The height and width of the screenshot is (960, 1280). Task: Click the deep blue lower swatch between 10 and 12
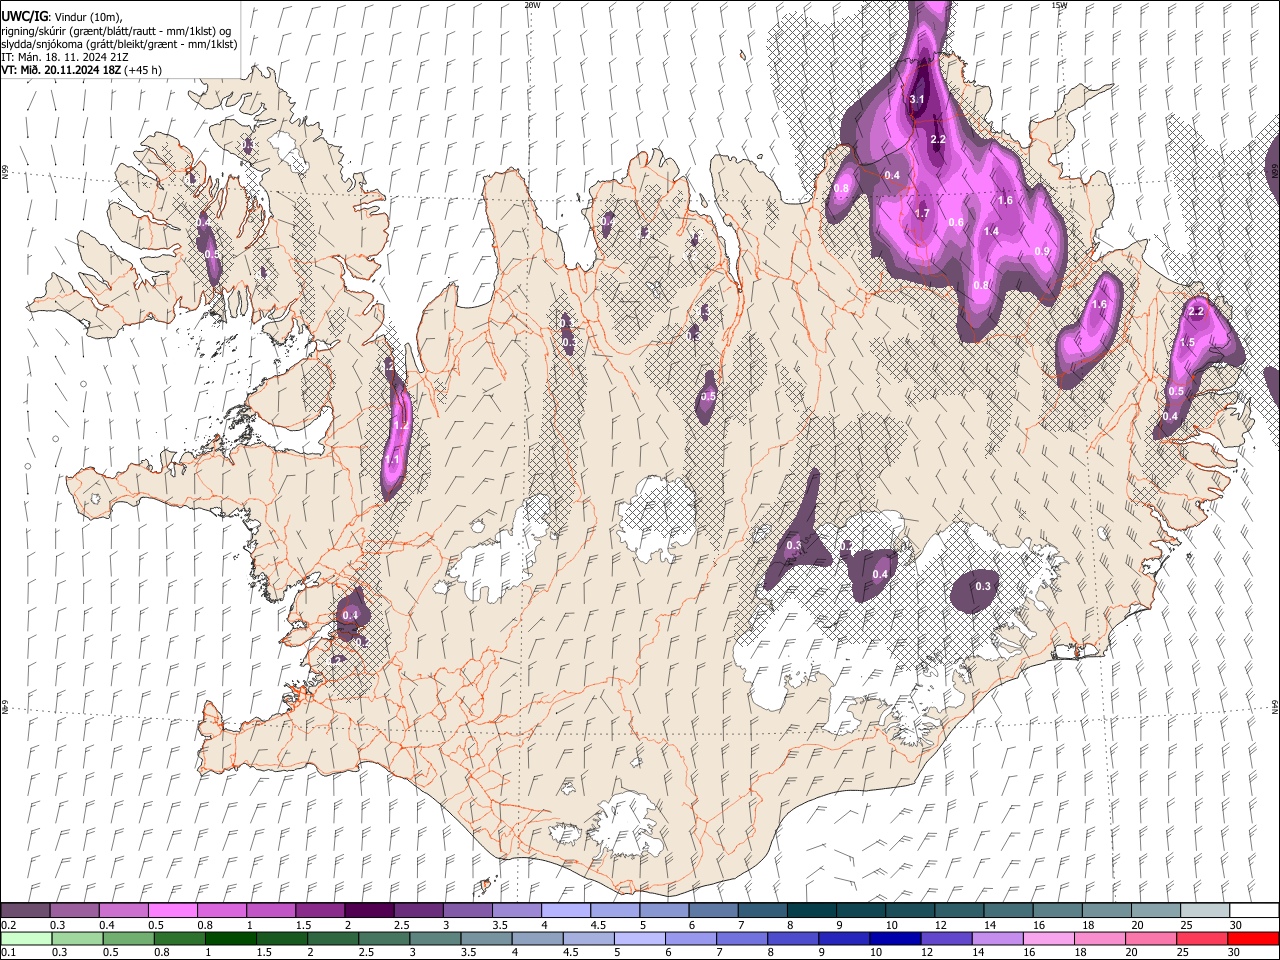tap(895, 938)
